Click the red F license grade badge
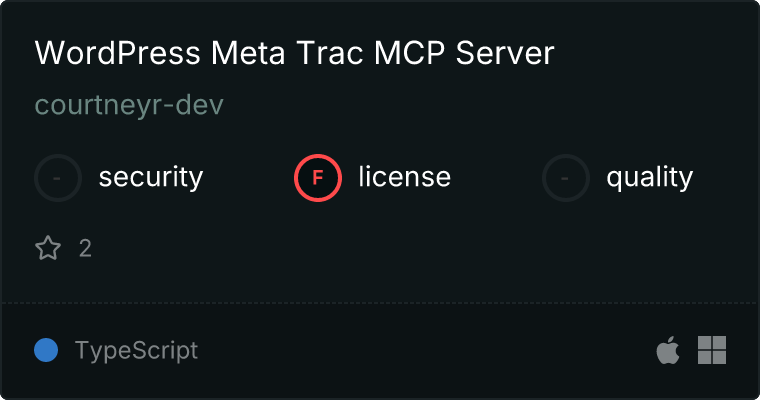This screenshot has width=760, height=400. (318, 178)
